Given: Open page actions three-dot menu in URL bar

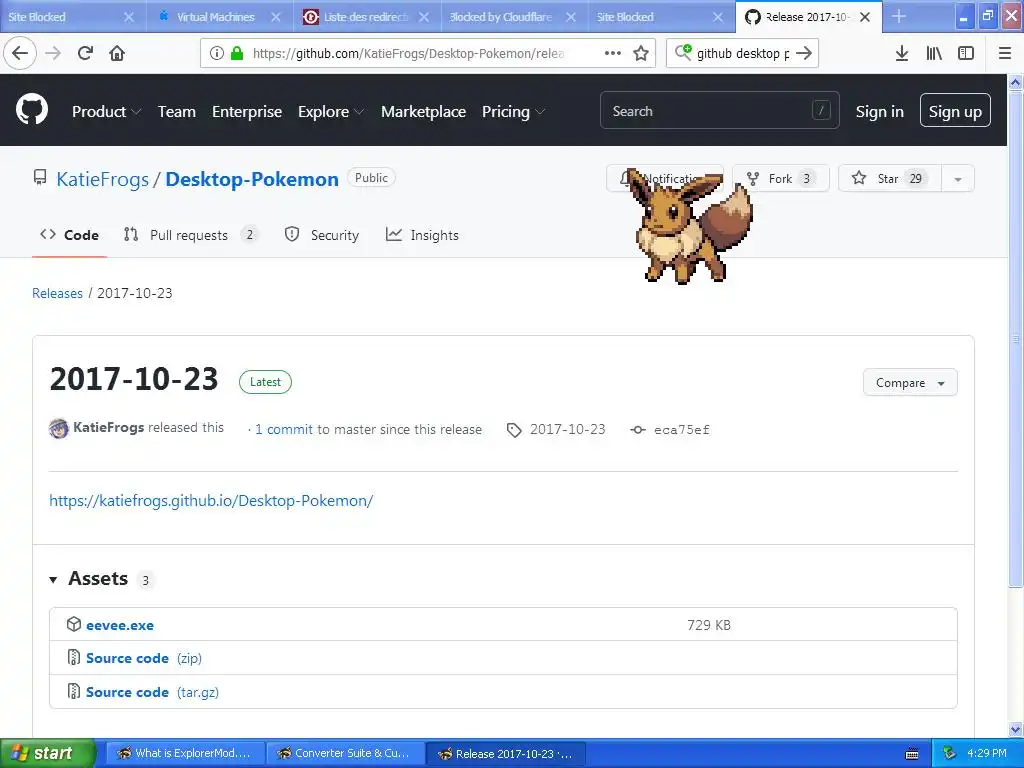Looking at the screenshot, I should coord(613,53).
